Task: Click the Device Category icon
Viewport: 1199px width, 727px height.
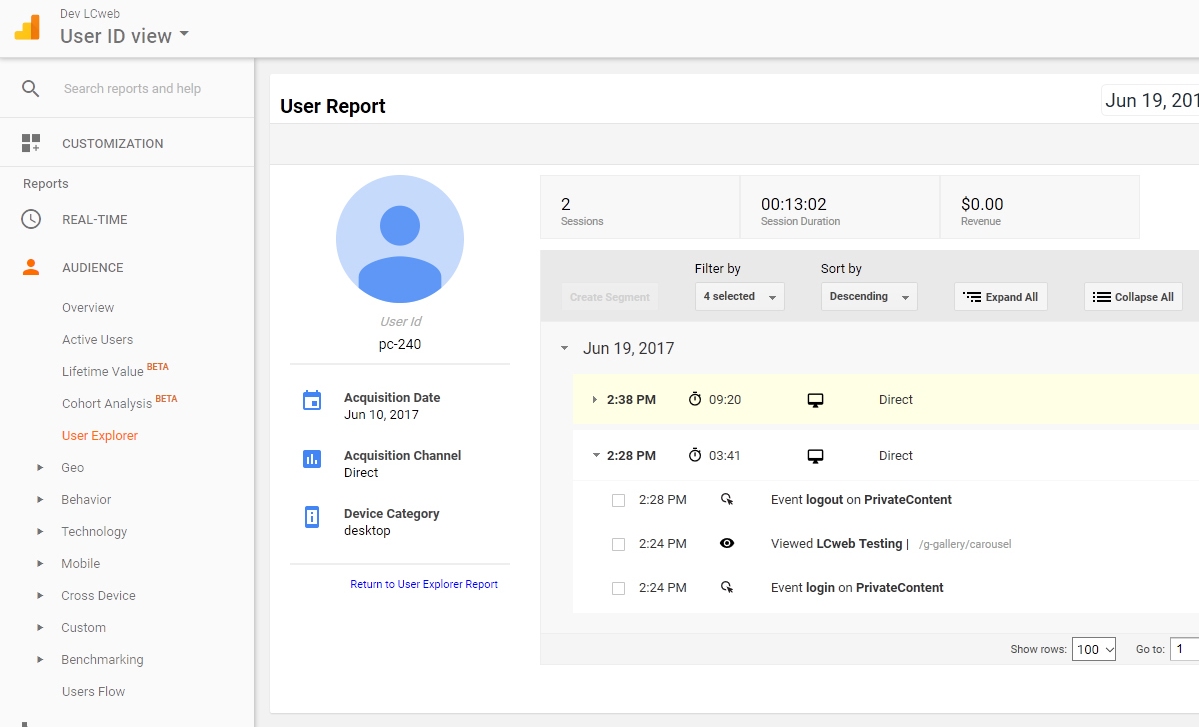Action: pos(312,517)
